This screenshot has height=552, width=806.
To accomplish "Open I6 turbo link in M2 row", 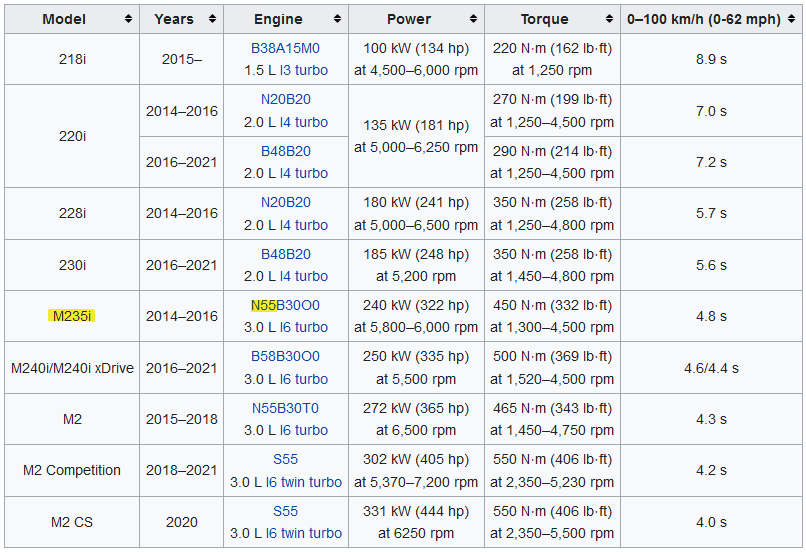I will (x=304, y=430).
